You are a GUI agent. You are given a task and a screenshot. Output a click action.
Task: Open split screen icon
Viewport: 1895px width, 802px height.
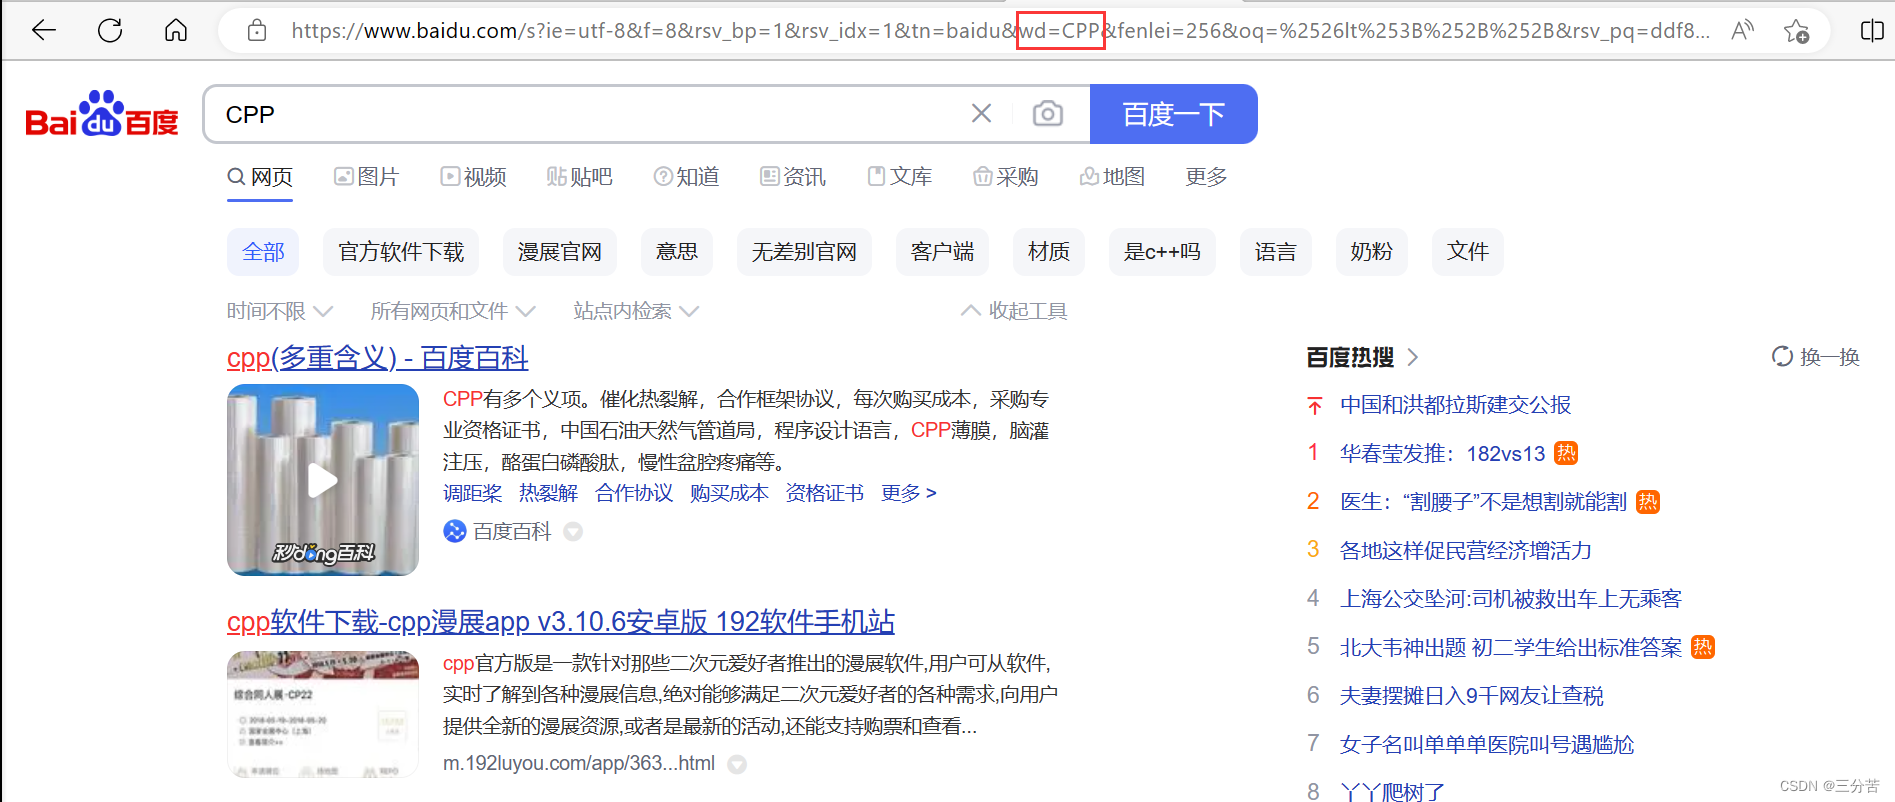click(1872, 31)
